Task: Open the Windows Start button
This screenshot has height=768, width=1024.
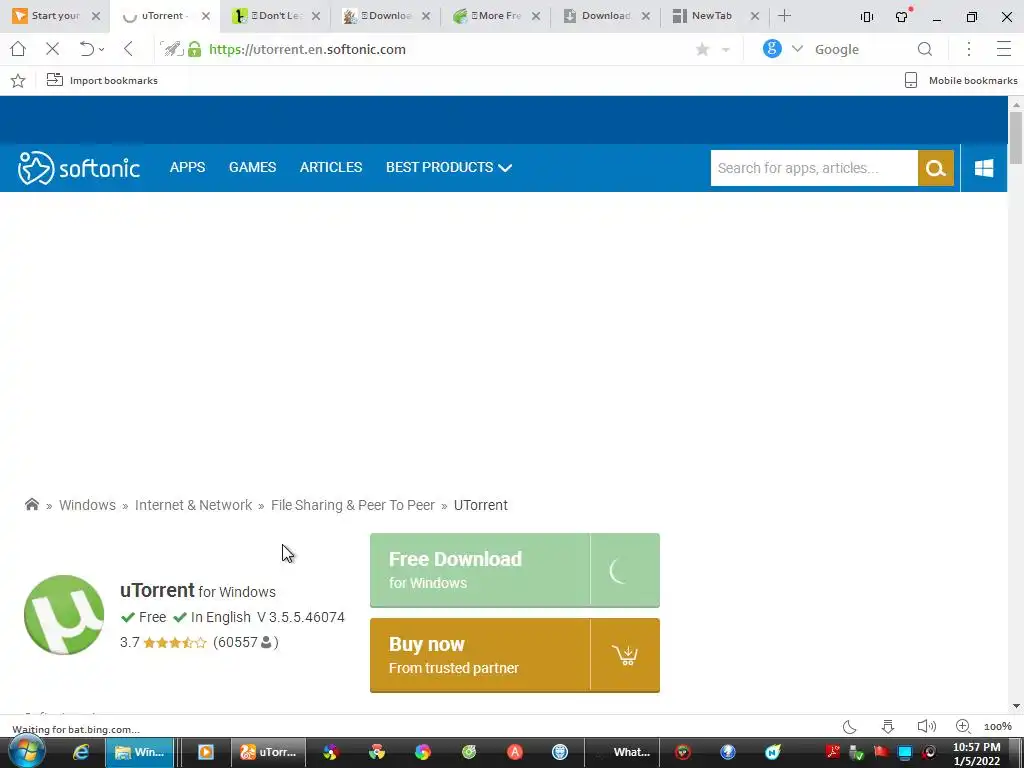Action: [x=26, y=752]
